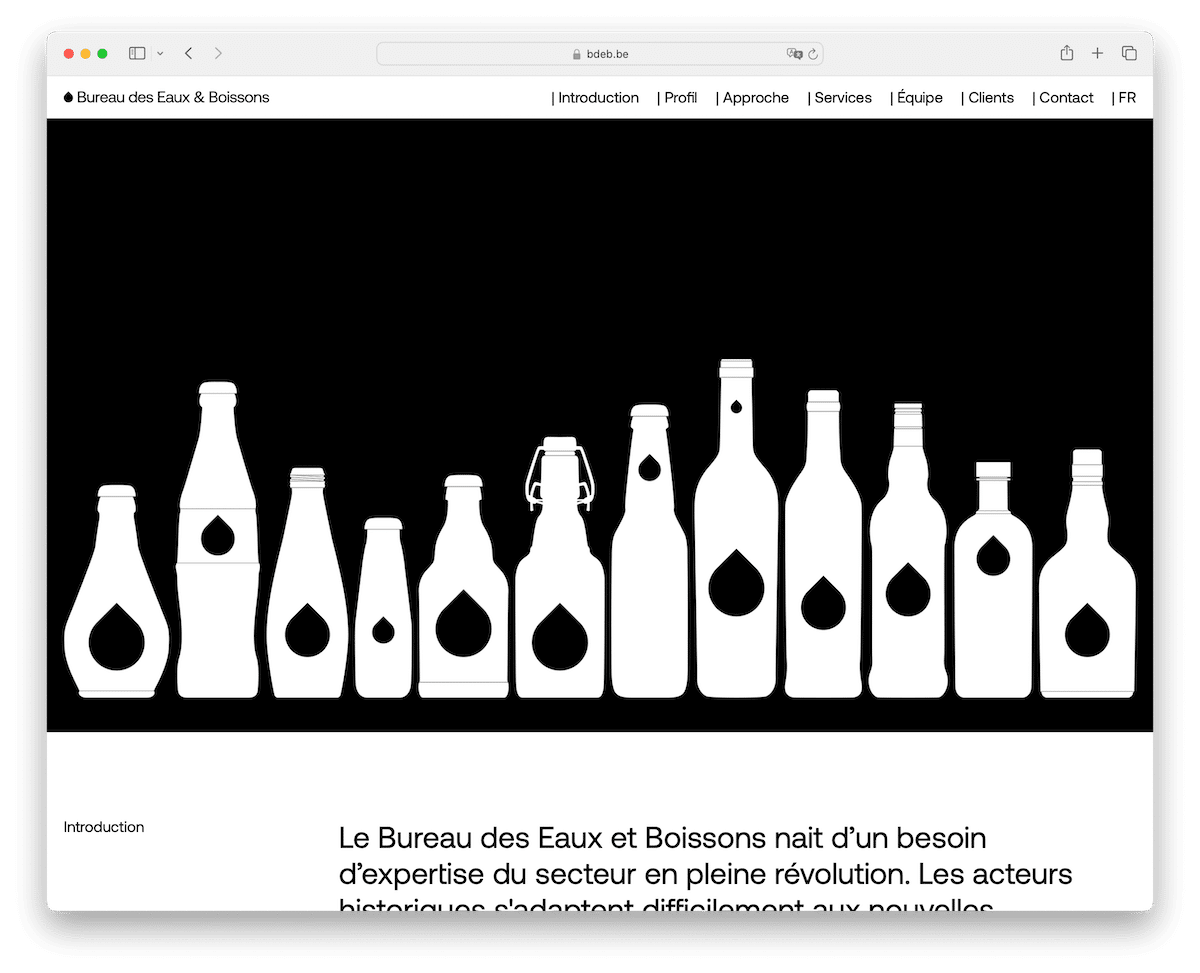Open the Safari sidebar icon

136,53
